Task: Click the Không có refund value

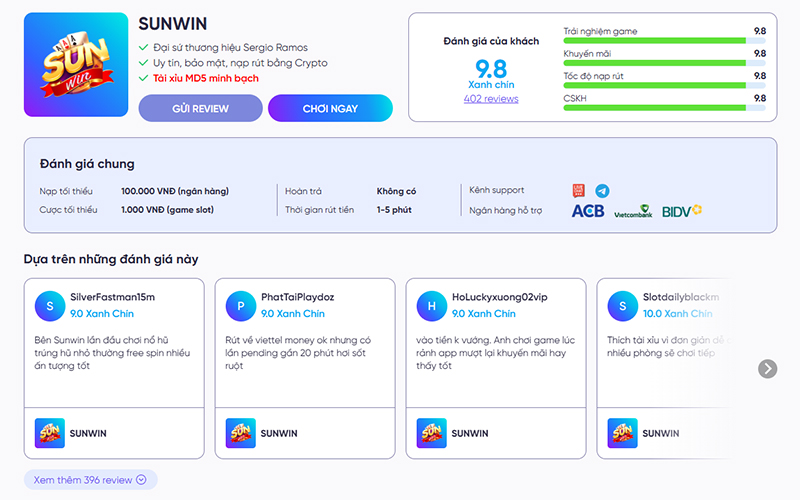Action: click(396, 191)
